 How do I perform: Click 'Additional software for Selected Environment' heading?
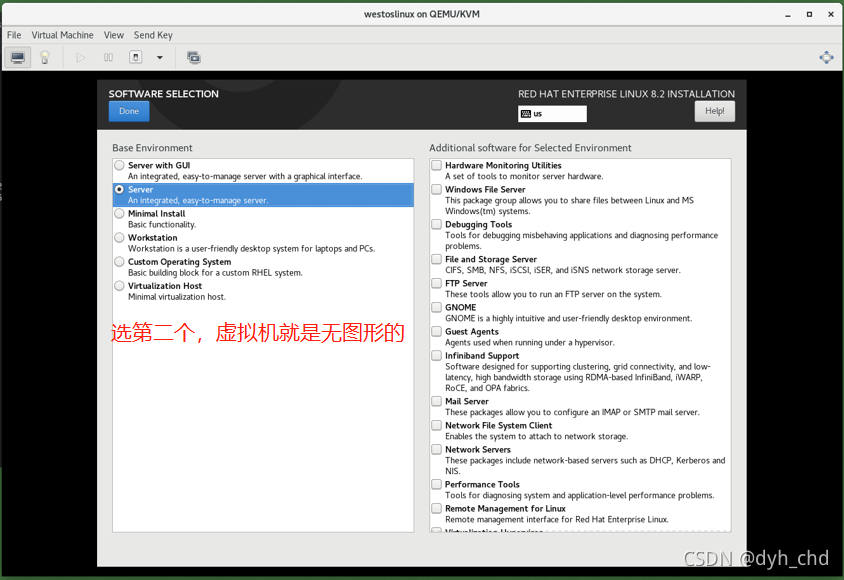point(530,148)
